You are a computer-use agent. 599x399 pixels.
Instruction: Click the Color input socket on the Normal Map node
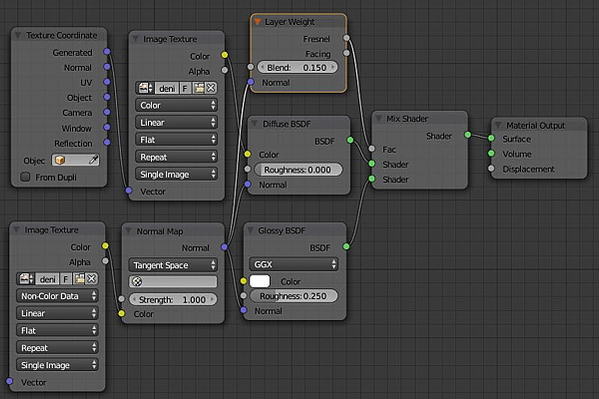121,313
